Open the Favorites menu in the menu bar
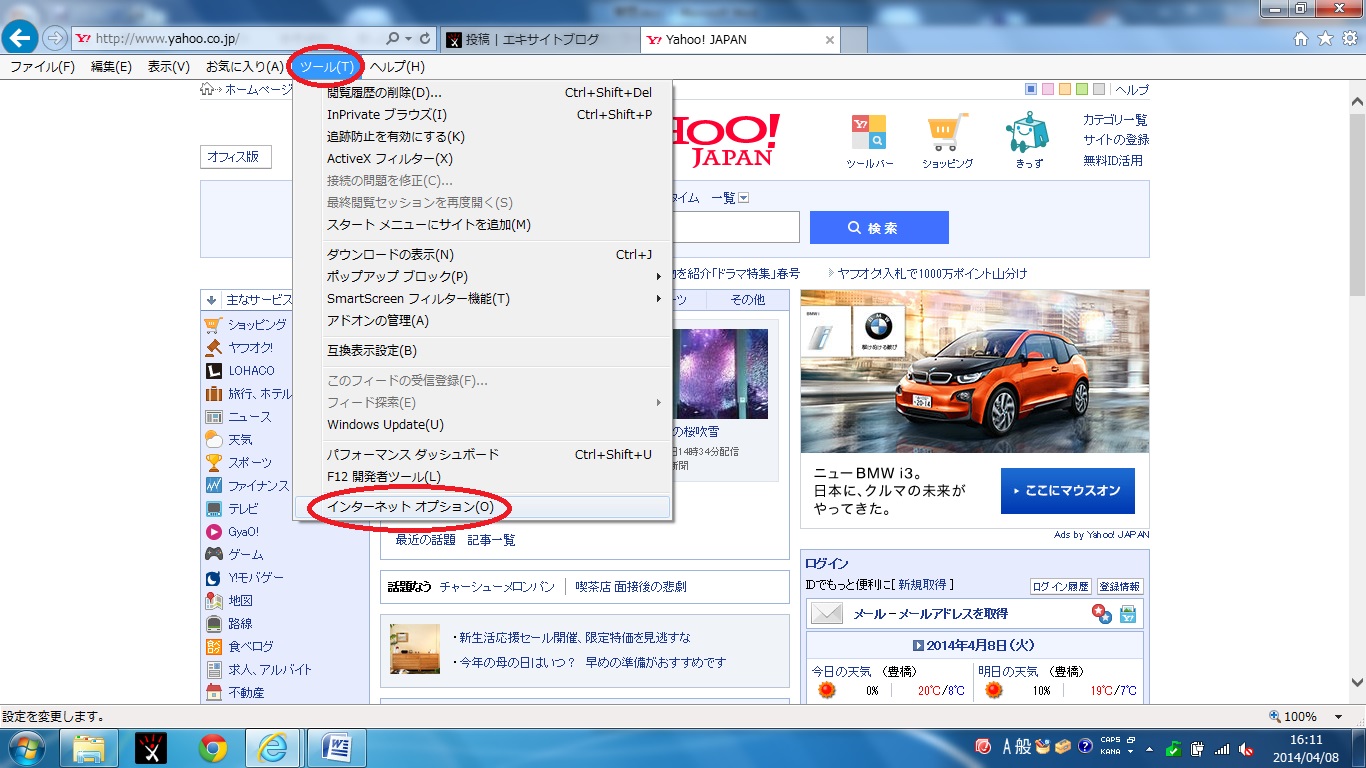Viewport: 1366px width, 768px height. 245,67
